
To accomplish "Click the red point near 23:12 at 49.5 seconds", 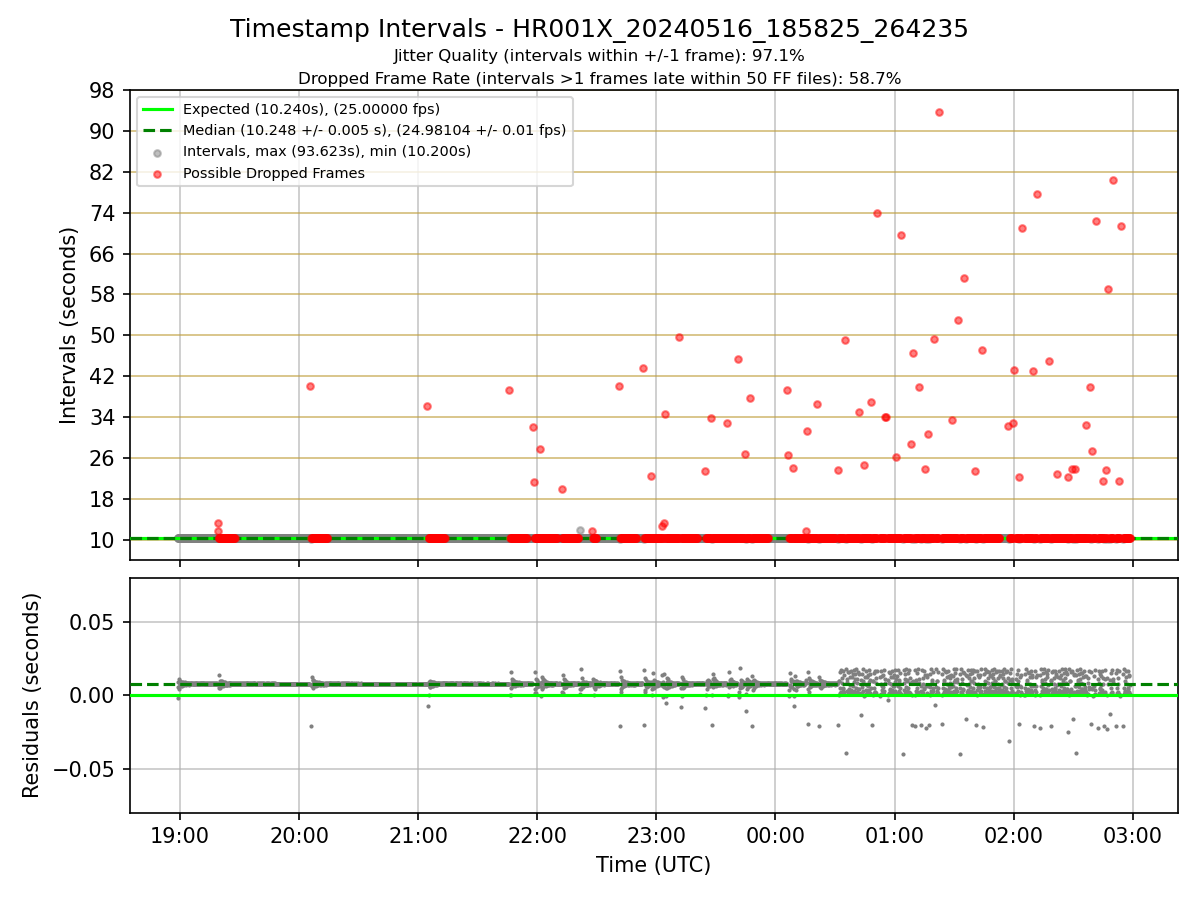I will (679, 337).
